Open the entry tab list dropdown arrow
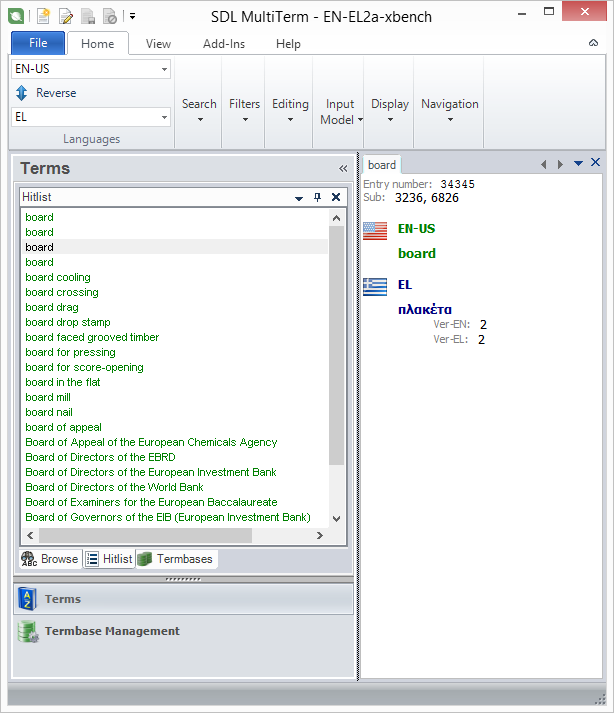 click(578, 163)
